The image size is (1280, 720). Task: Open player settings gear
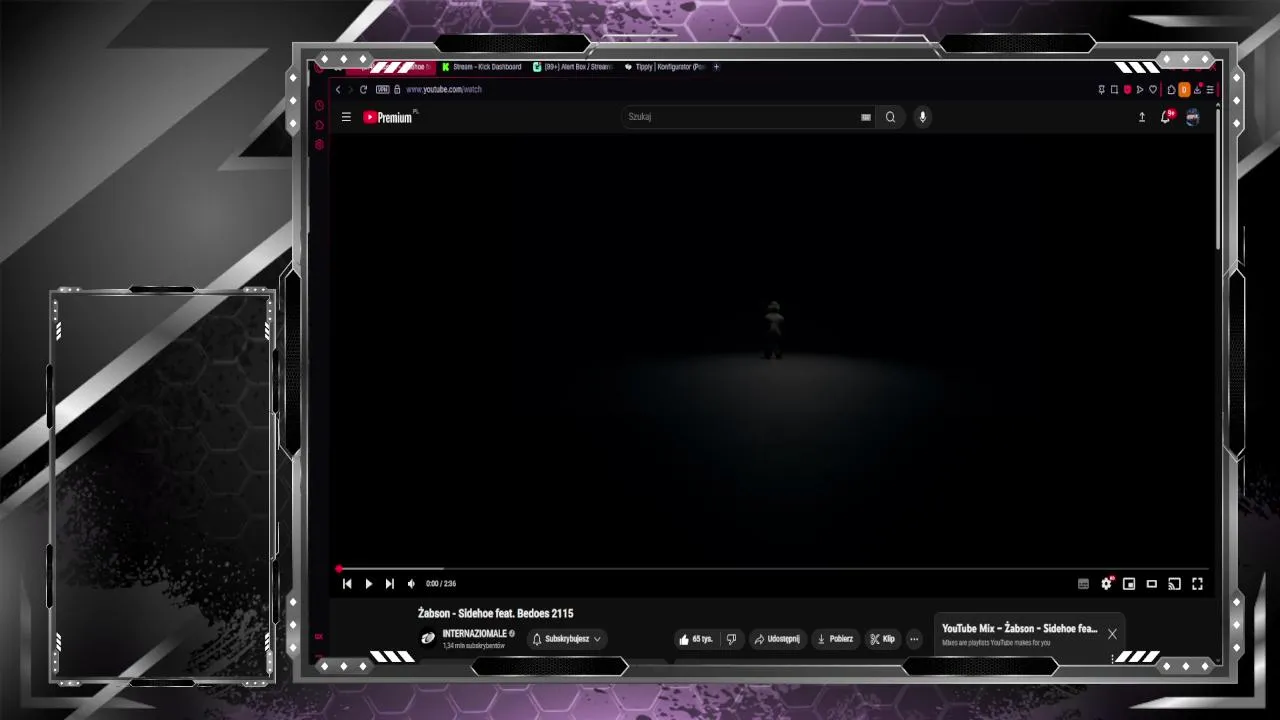coord(1106,584)
